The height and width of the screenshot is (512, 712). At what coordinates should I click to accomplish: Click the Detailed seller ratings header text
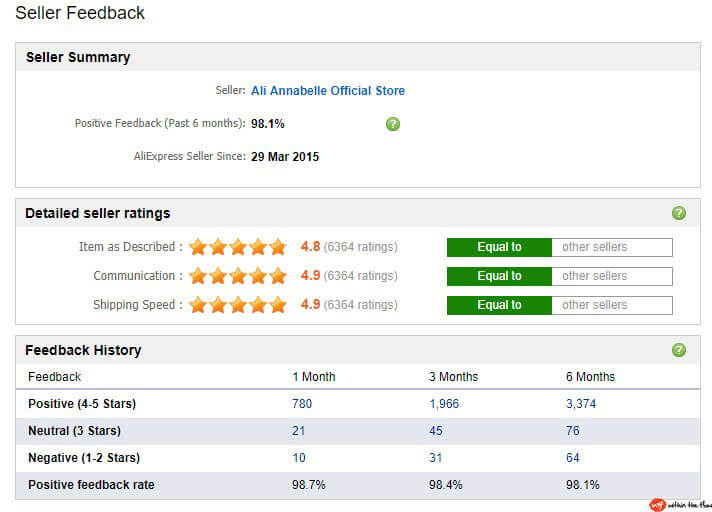[x=98, y=213]
